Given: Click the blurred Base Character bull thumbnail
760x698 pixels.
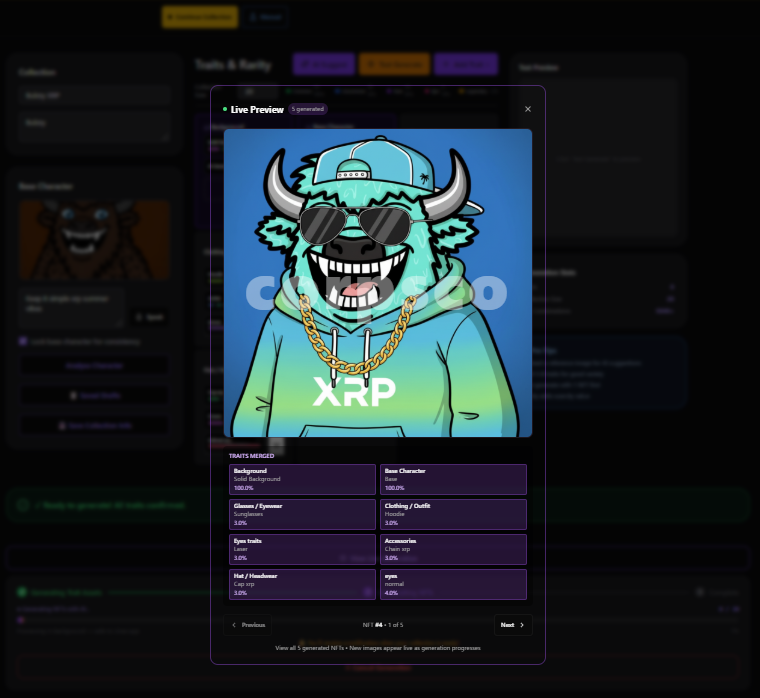Looking at the screenshot, I should coord(95,240).
